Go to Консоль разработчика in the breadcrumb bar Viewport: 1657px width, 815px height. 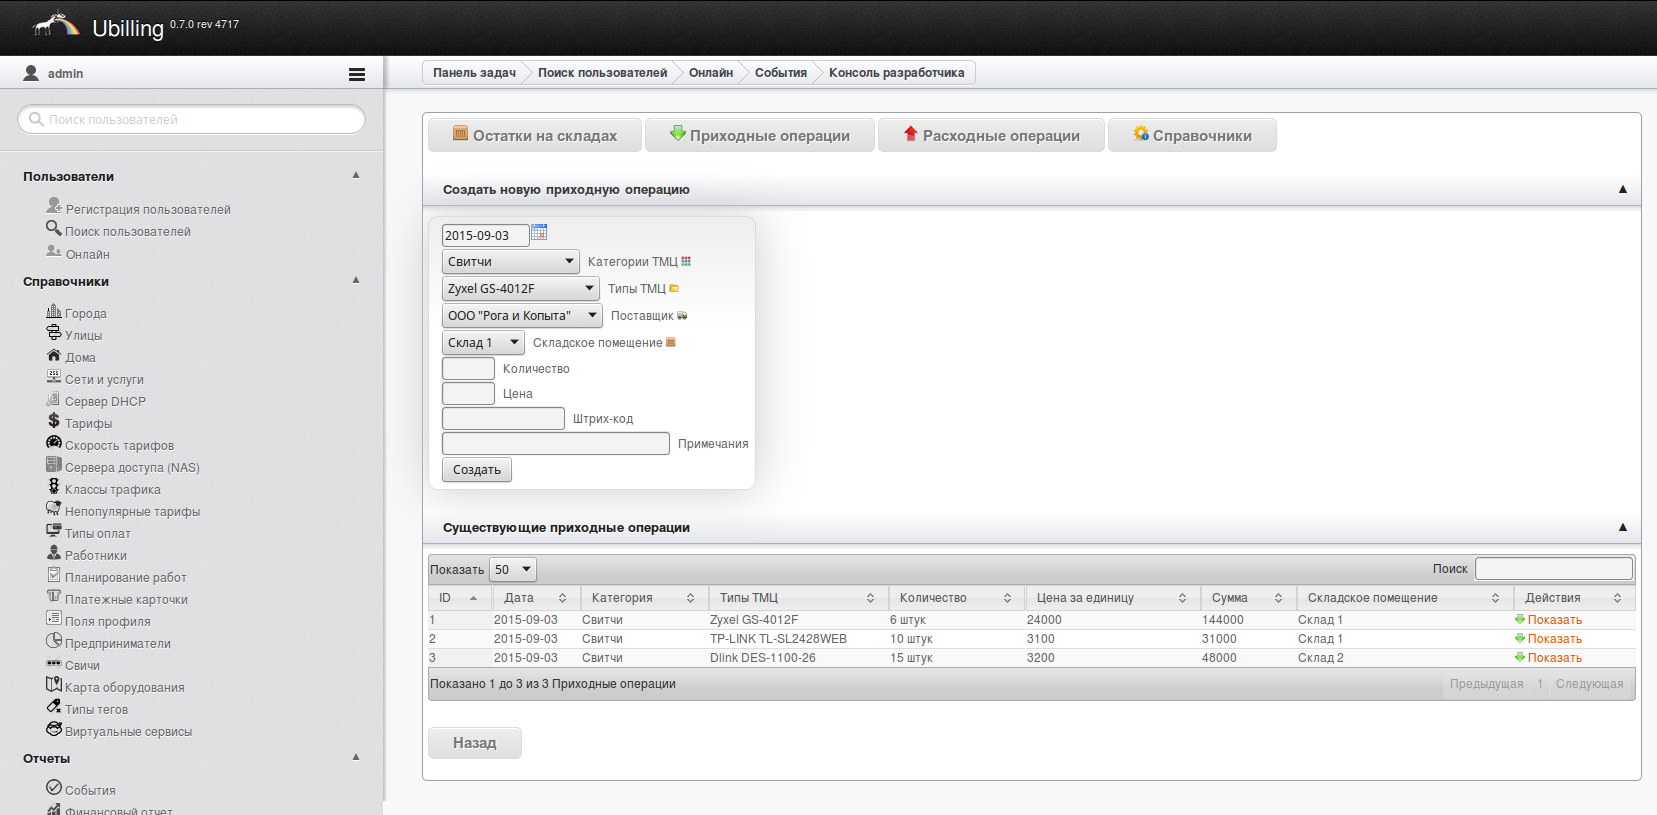896,73
